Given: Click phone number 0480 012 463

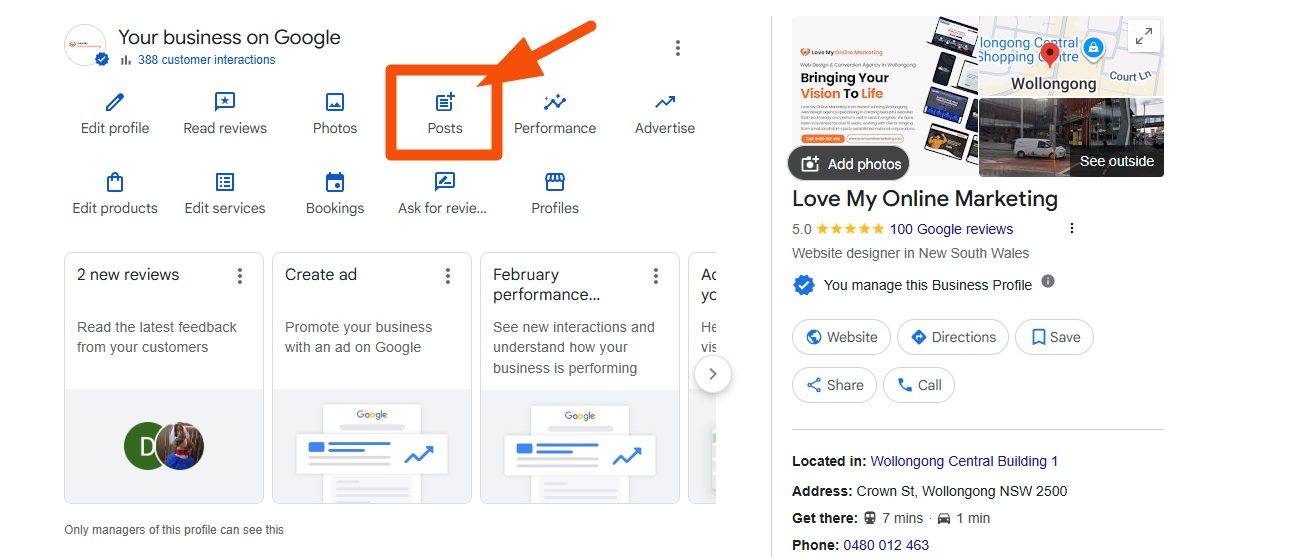Looking at the screenshot, I should pos(888,545).
